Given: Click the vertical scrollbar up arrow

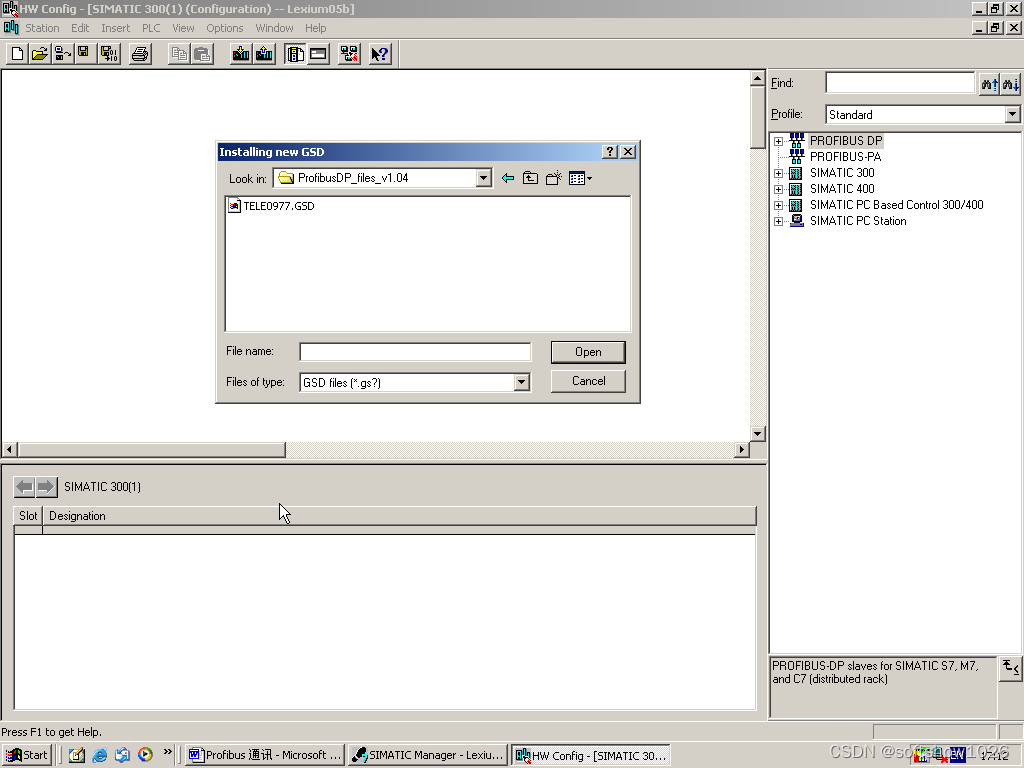Looking at the screenshot, I should [758, 78].
